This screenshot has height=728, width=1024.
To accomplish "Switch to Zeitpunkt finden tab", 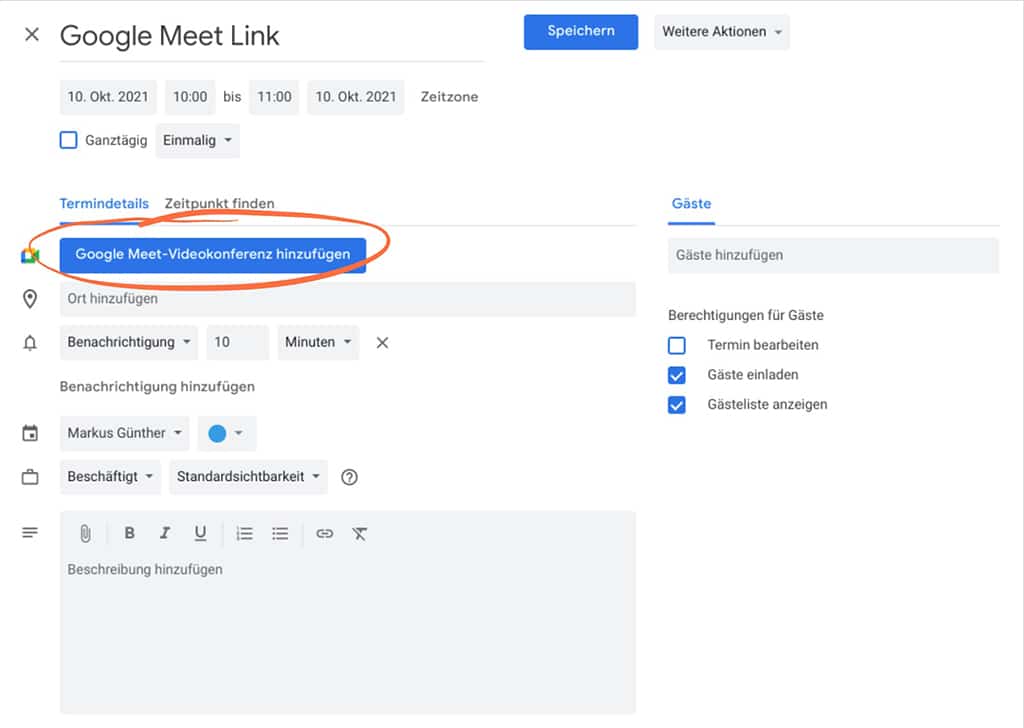I will (219, 204).
